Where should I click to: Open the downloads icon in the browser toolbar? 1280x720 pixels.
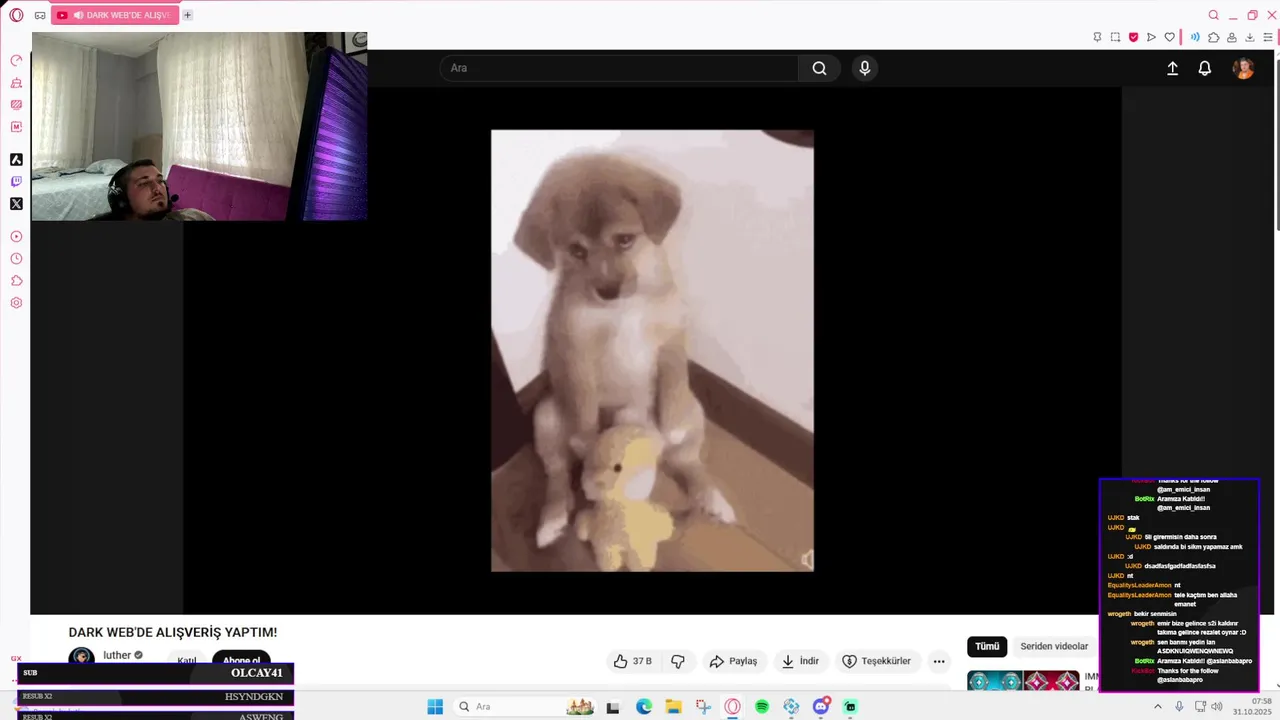coord(1249,38)
